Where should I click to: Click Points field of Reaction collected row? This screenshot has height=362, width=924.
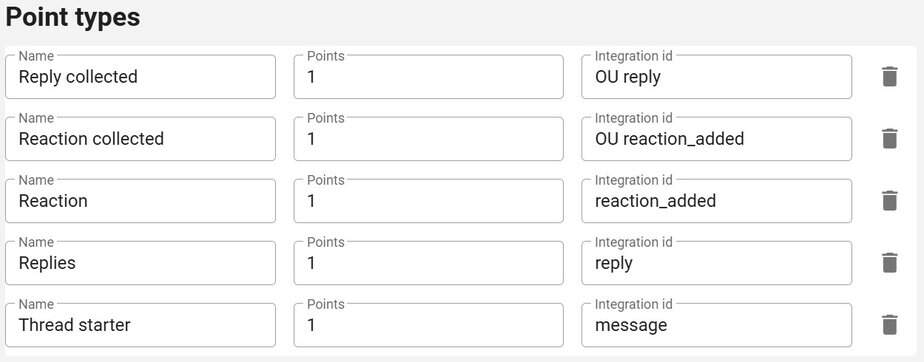pos(428,139)
